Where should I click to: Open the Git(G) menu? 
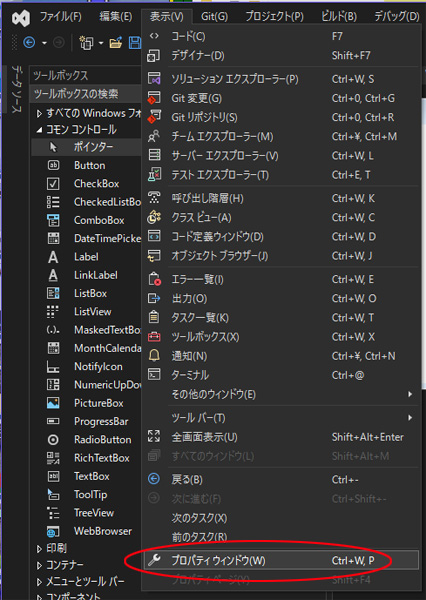[214, 17]
